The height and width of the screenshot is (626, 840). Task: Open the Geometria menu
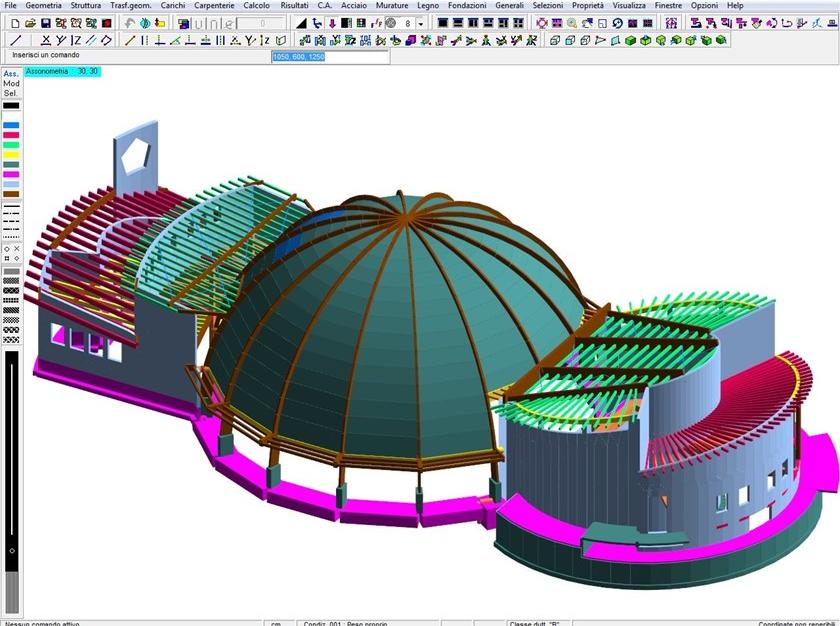pos(44,6)
